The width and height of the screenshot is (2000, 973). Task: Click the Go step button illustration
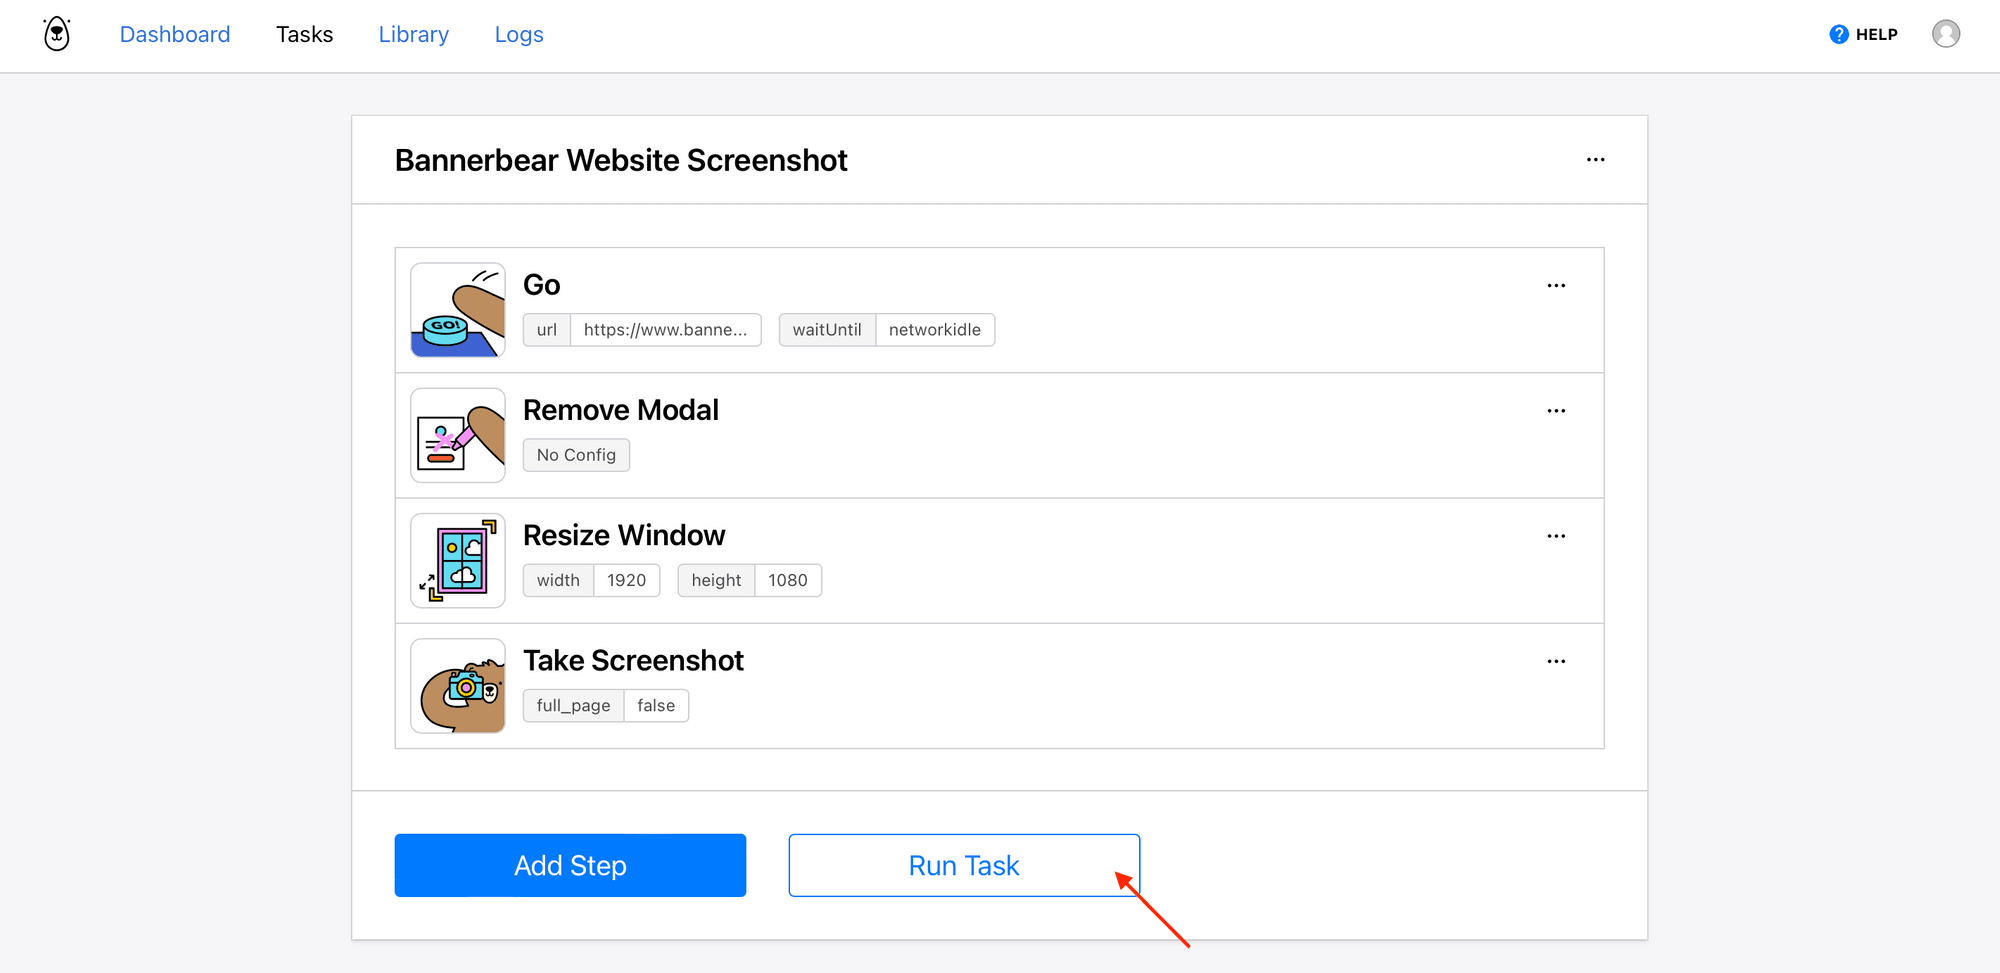pyautogui.click(x=458, y=310)
